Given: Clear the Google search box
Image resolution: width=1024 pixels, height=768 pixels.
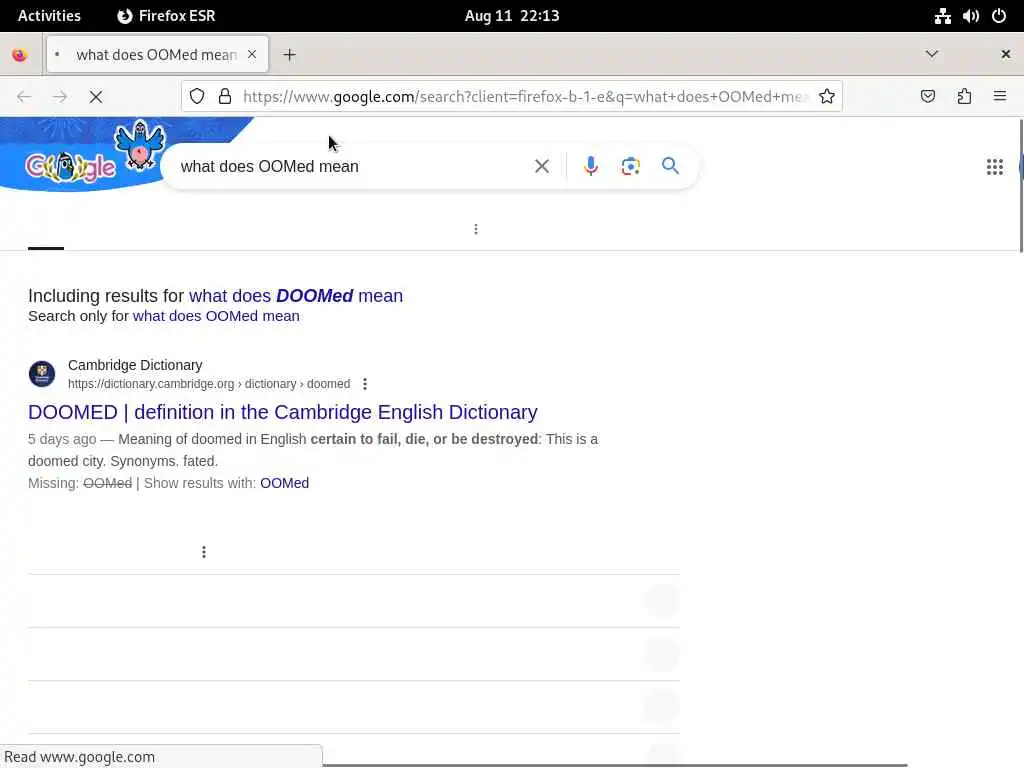Looking at the screenshot, I should pos(541,167).
